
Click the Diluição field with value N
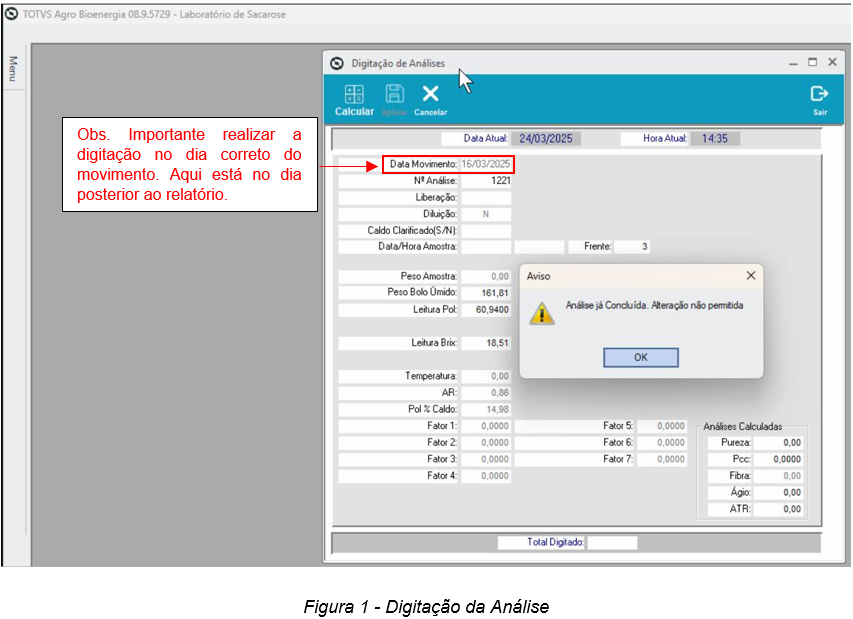click(486, 214)
